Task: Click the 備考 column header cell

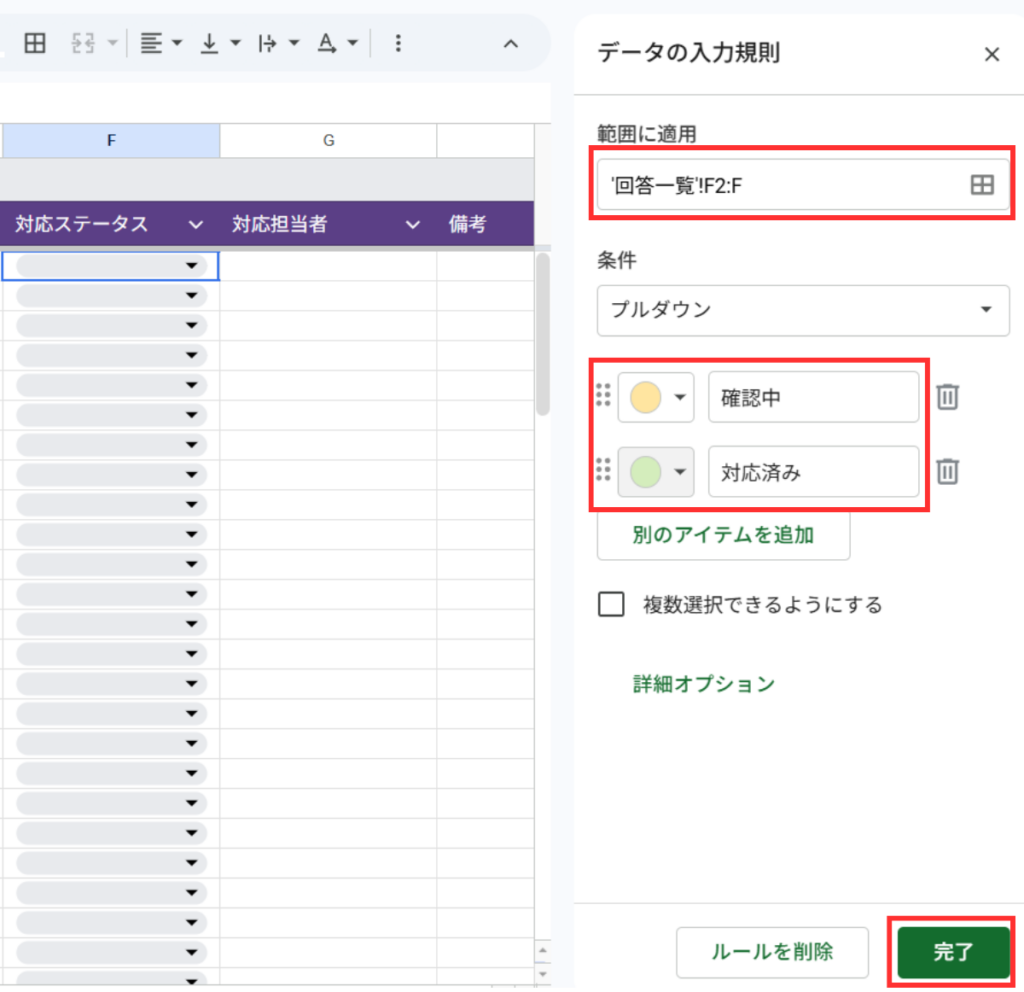Action: click(485, 224)
